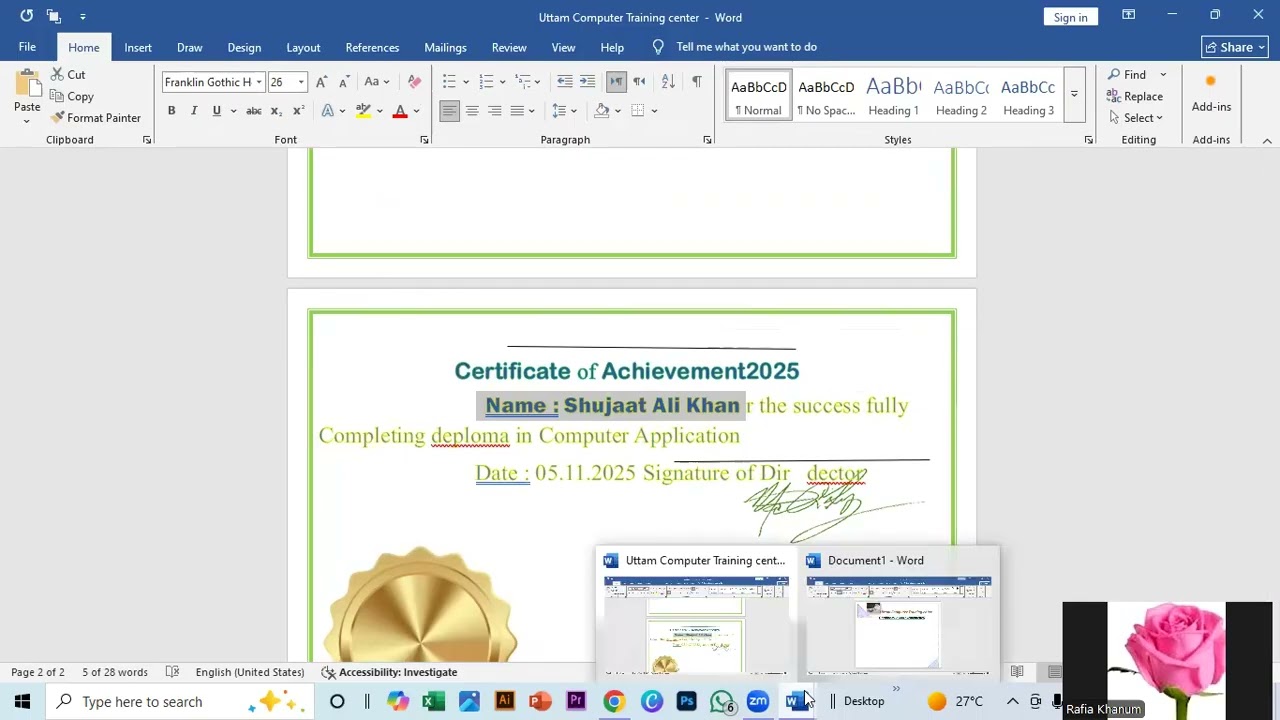The height and width of the screenshot is (720, 1280).
Task: Open Photoshop from the taskbar
Action: pyautogui.click(x=686, y=702)
